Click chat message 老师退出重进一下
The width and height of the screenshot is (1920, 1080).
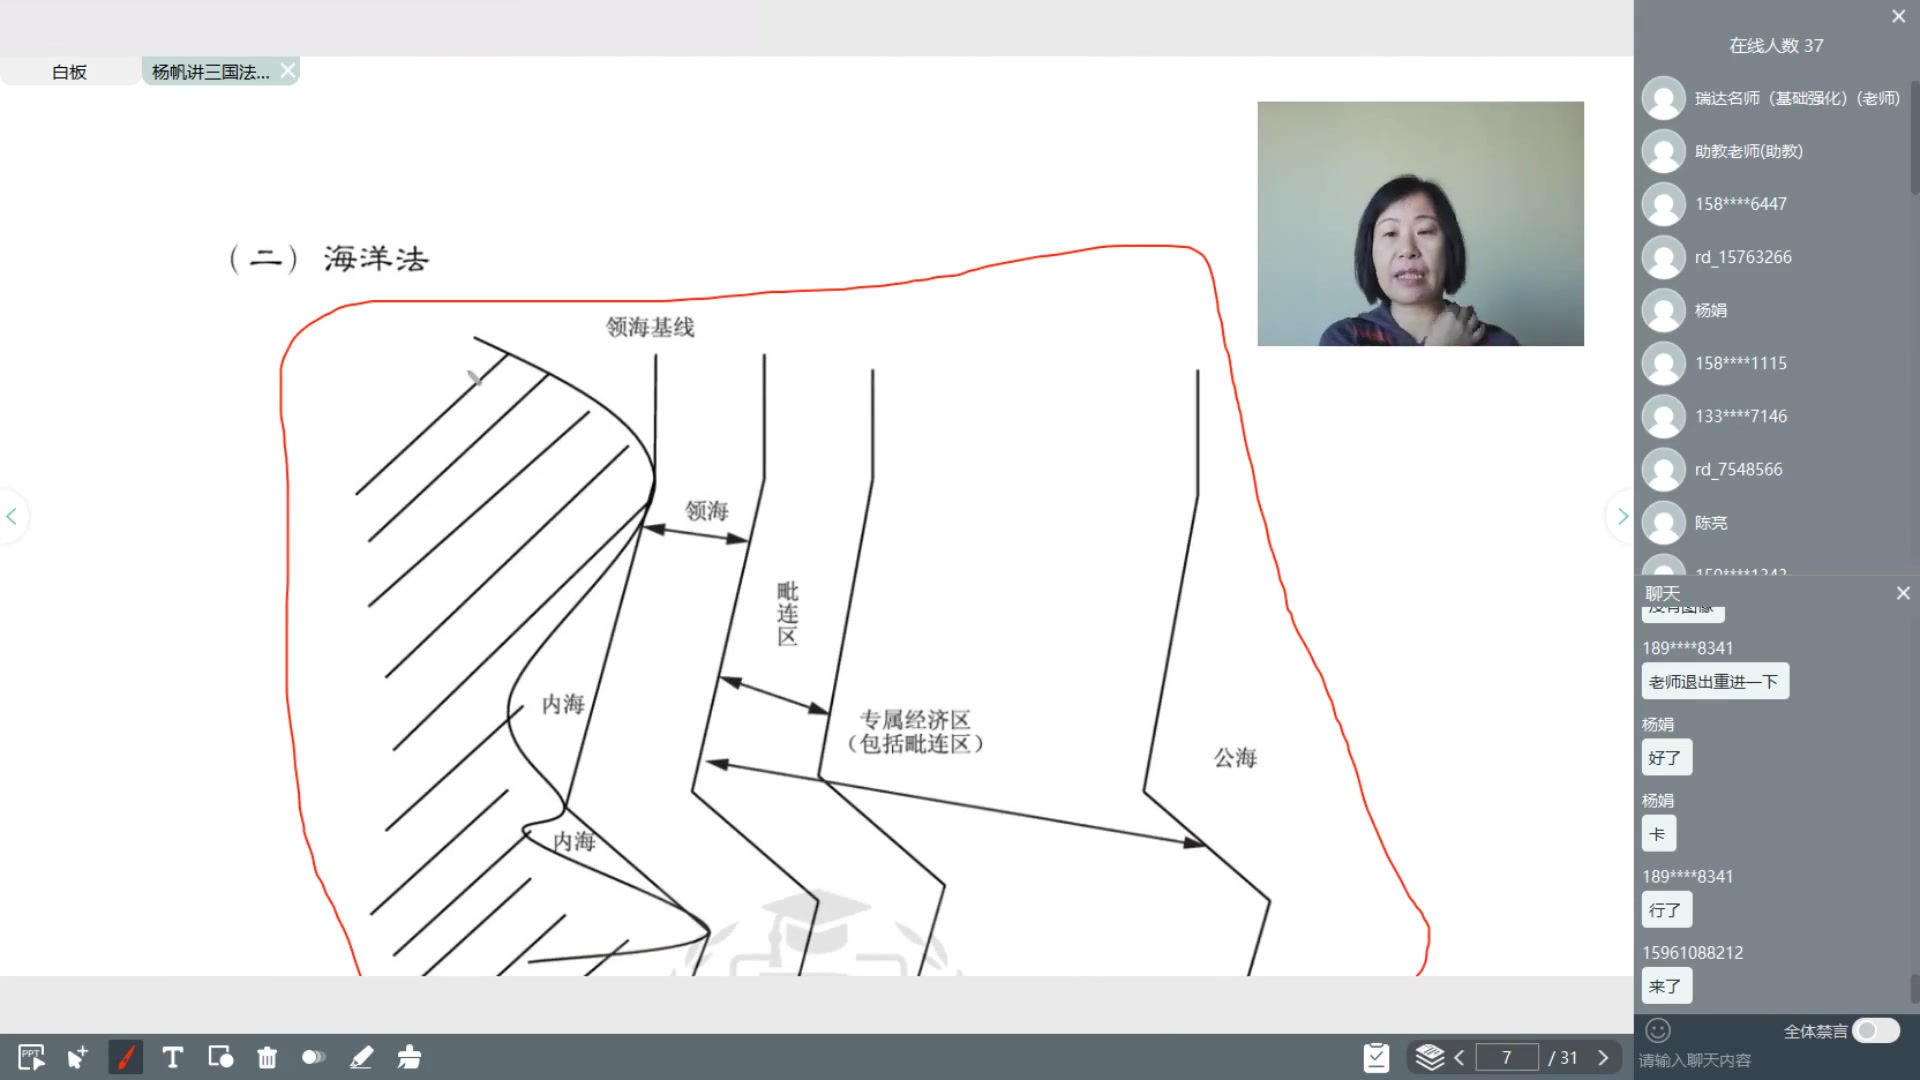coord(1714,681)
